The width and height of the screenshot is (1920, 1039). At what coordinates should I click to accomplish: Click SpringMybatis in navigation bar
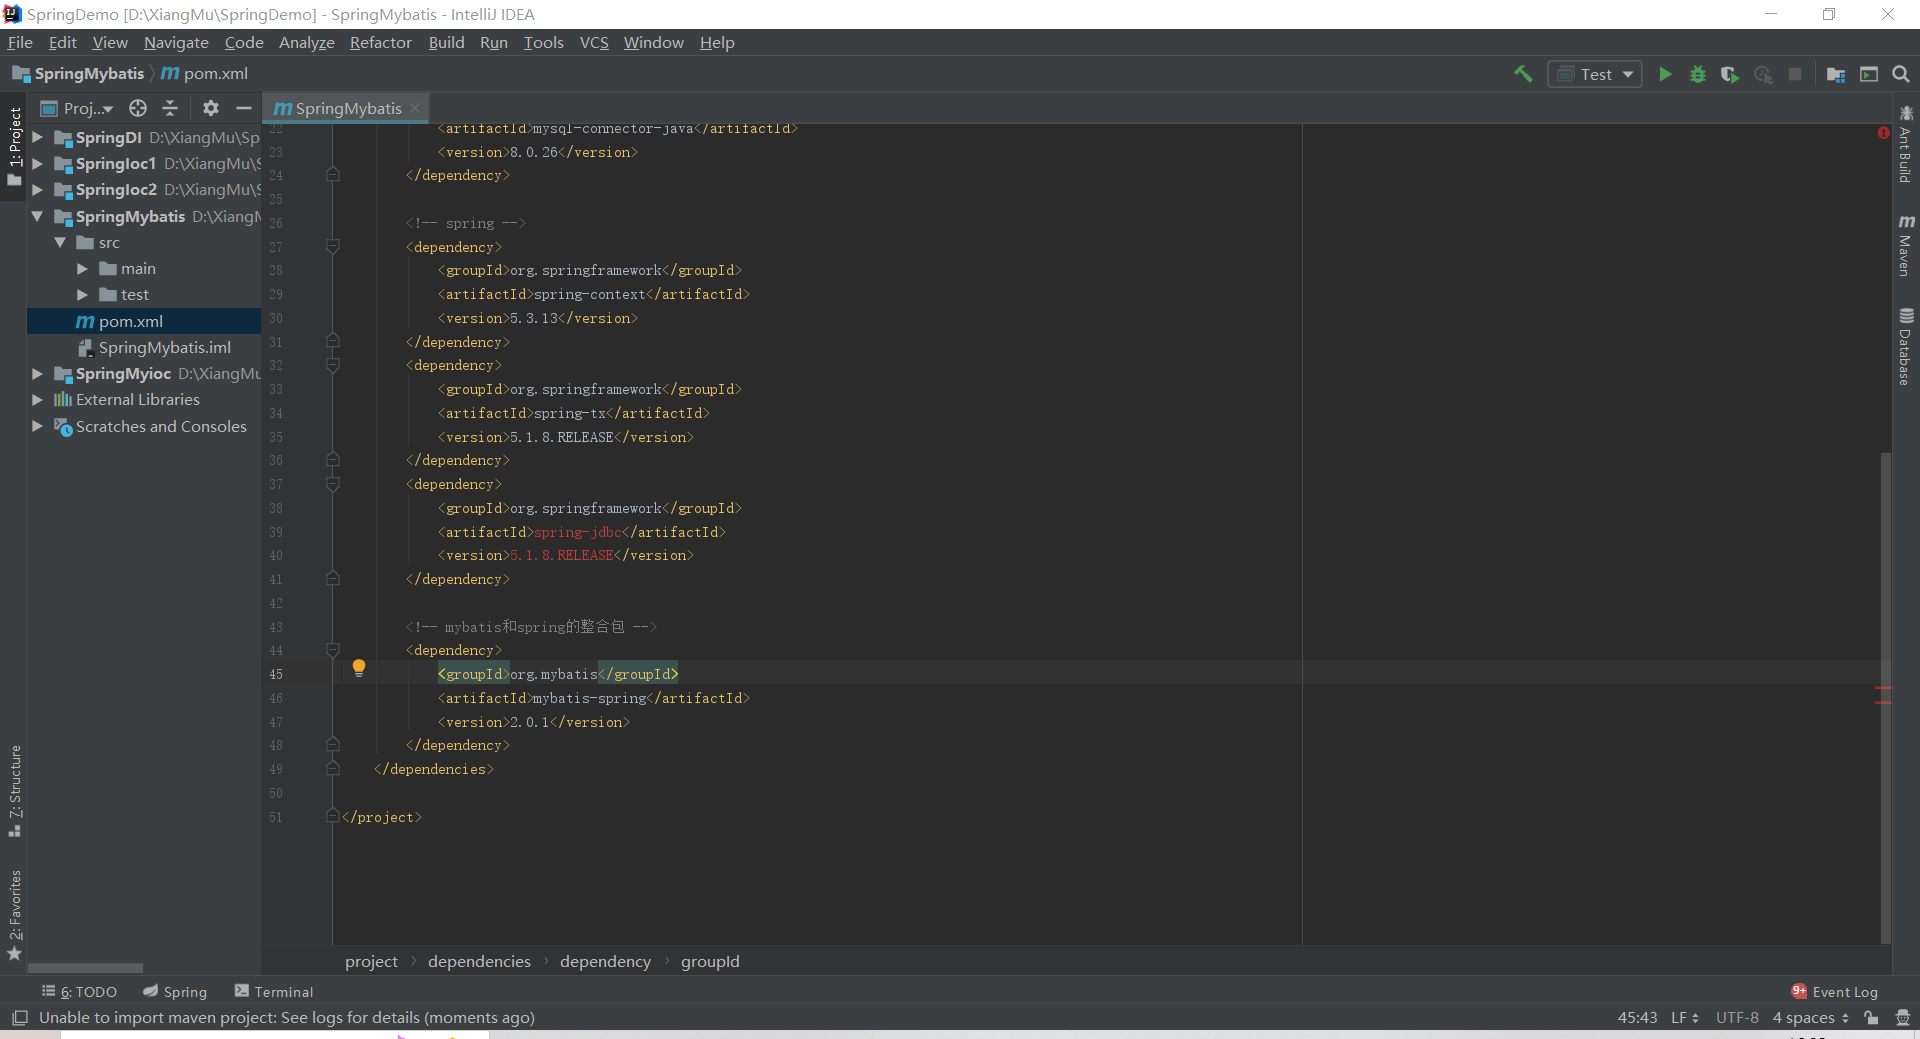point(79,74)
